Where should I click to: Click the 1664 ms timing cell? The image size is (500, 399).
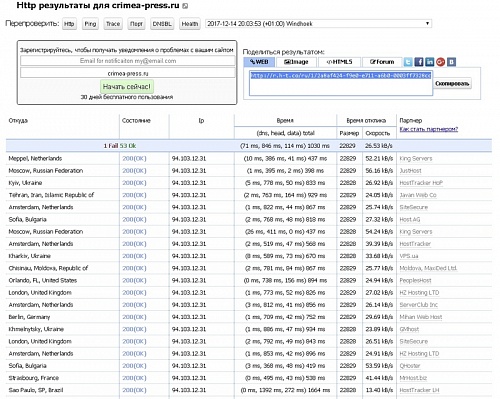[x=285, y=390]
